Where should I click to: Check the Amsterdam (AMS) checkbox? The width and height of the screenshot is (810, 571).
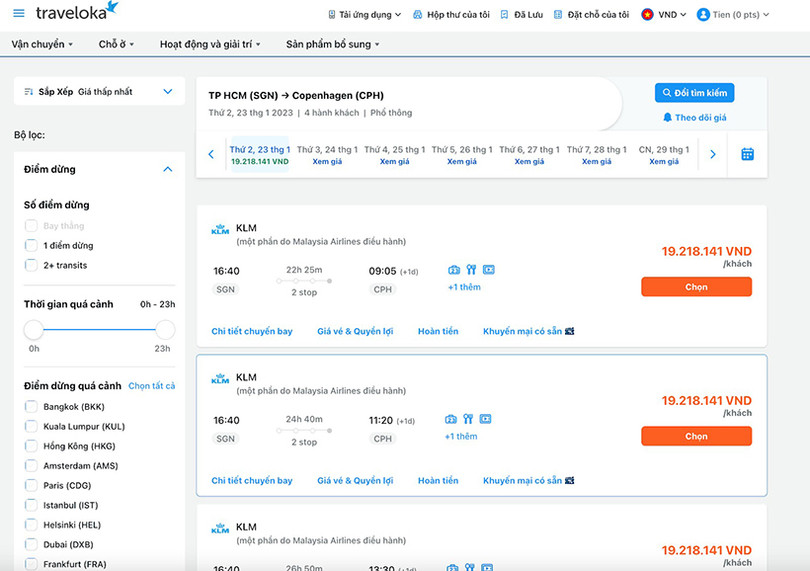tap(32, 466)
